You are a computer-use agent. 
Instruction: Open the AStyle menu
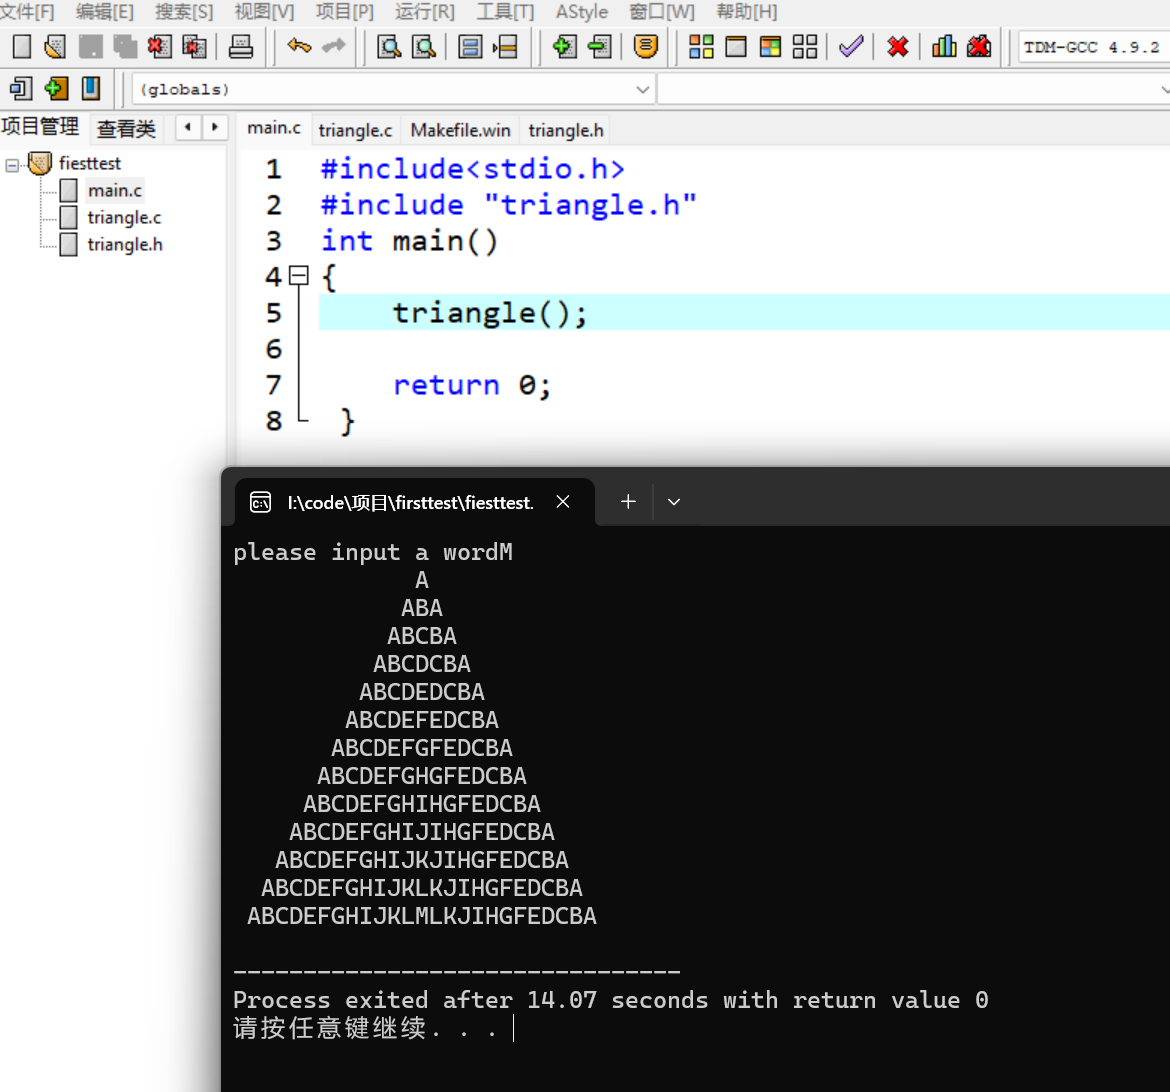(582, 12)
